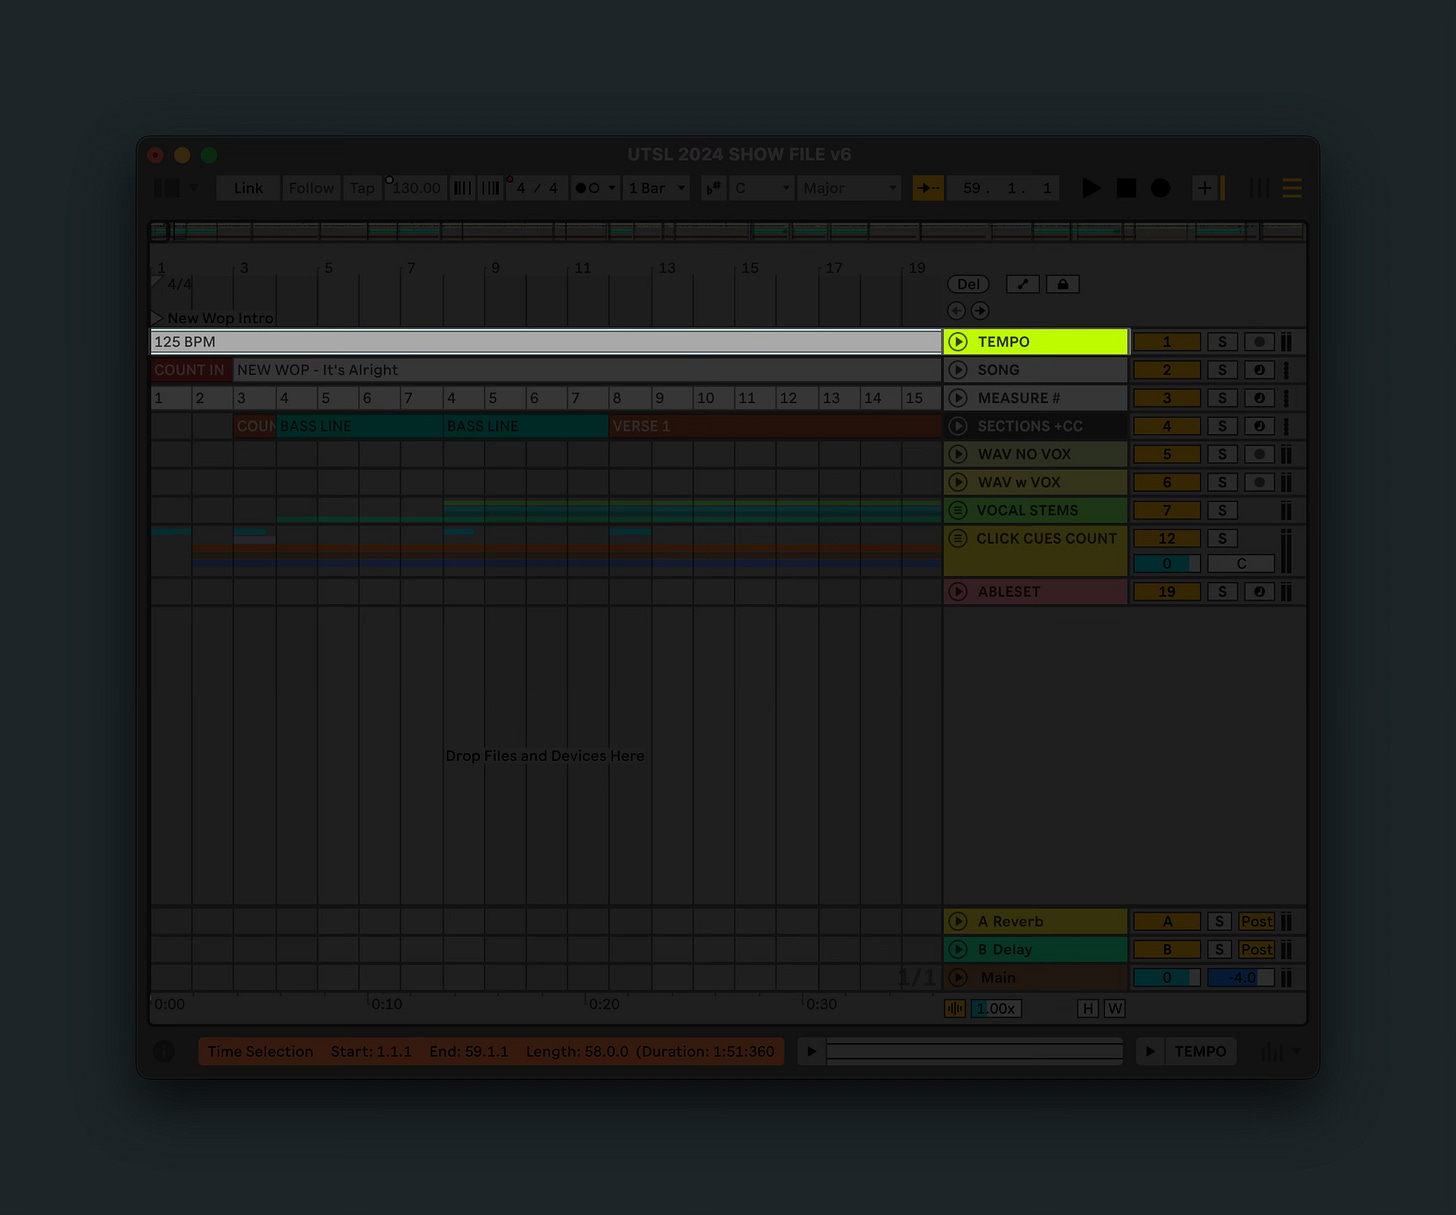Click the Del locator button
The height and width of the screenshot is (1215, 1456).
tap(968, 284)
